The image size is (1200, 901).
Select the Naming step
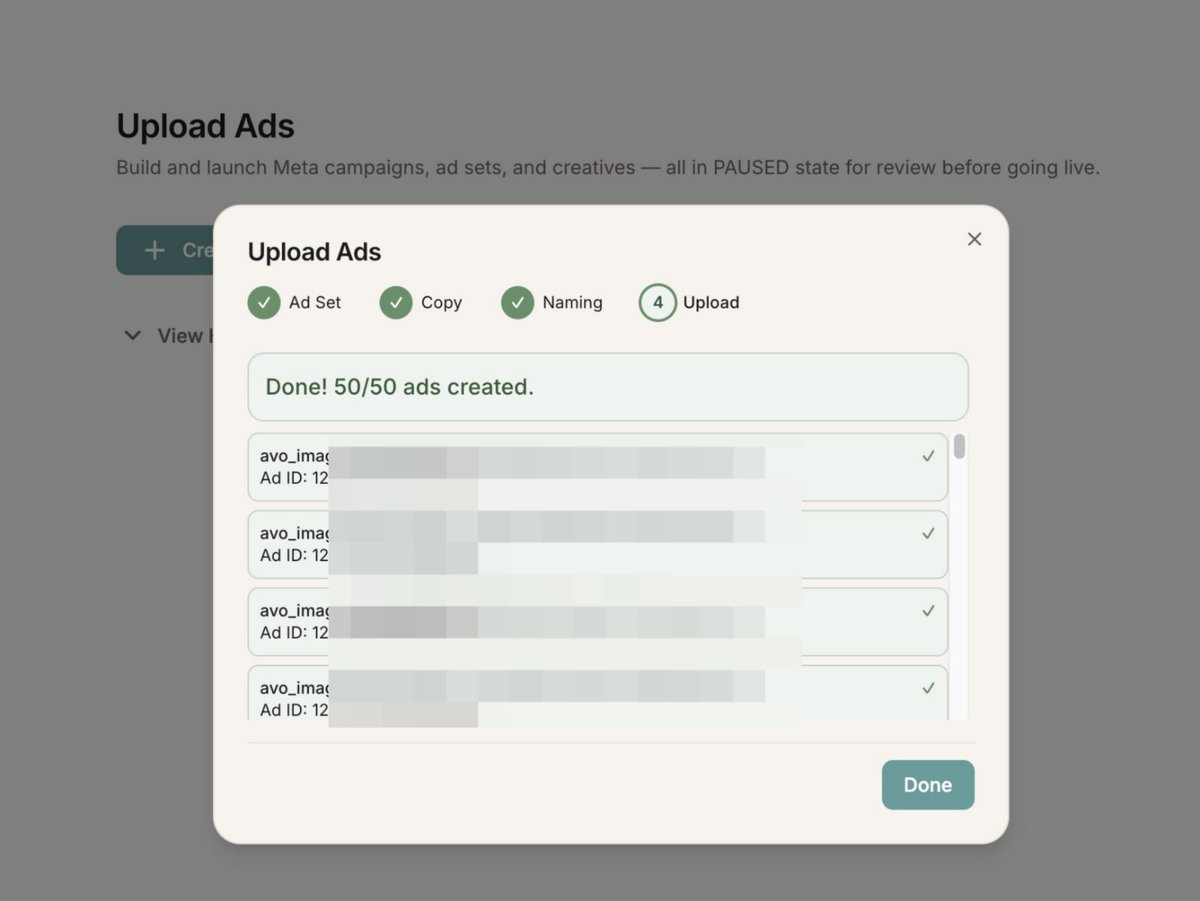point(552,302)
